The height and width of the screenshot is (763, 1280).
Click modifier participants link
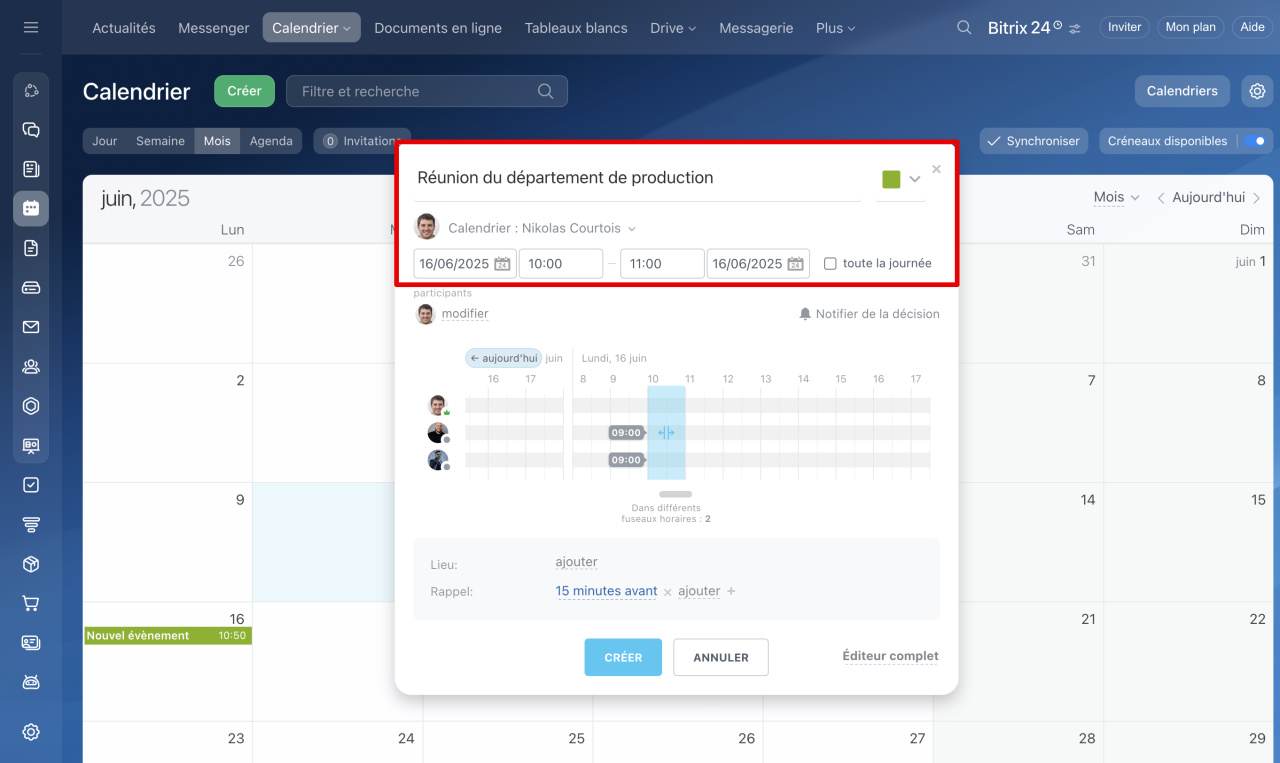coord(465,314)
